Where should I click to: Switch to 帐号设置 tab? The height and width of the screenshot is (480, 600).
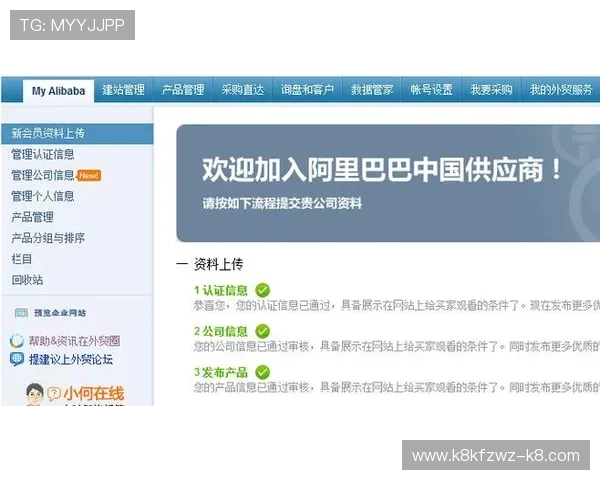431,90
